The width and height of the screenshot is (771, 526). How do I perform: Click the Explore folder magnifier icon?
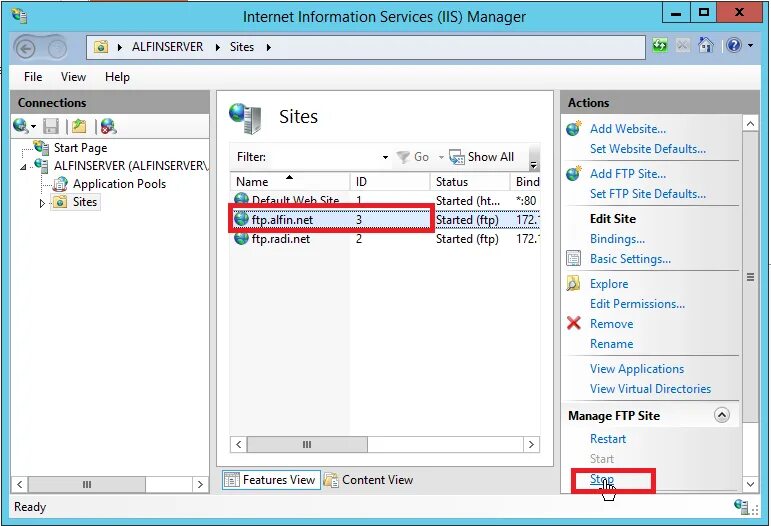[573, 284]
